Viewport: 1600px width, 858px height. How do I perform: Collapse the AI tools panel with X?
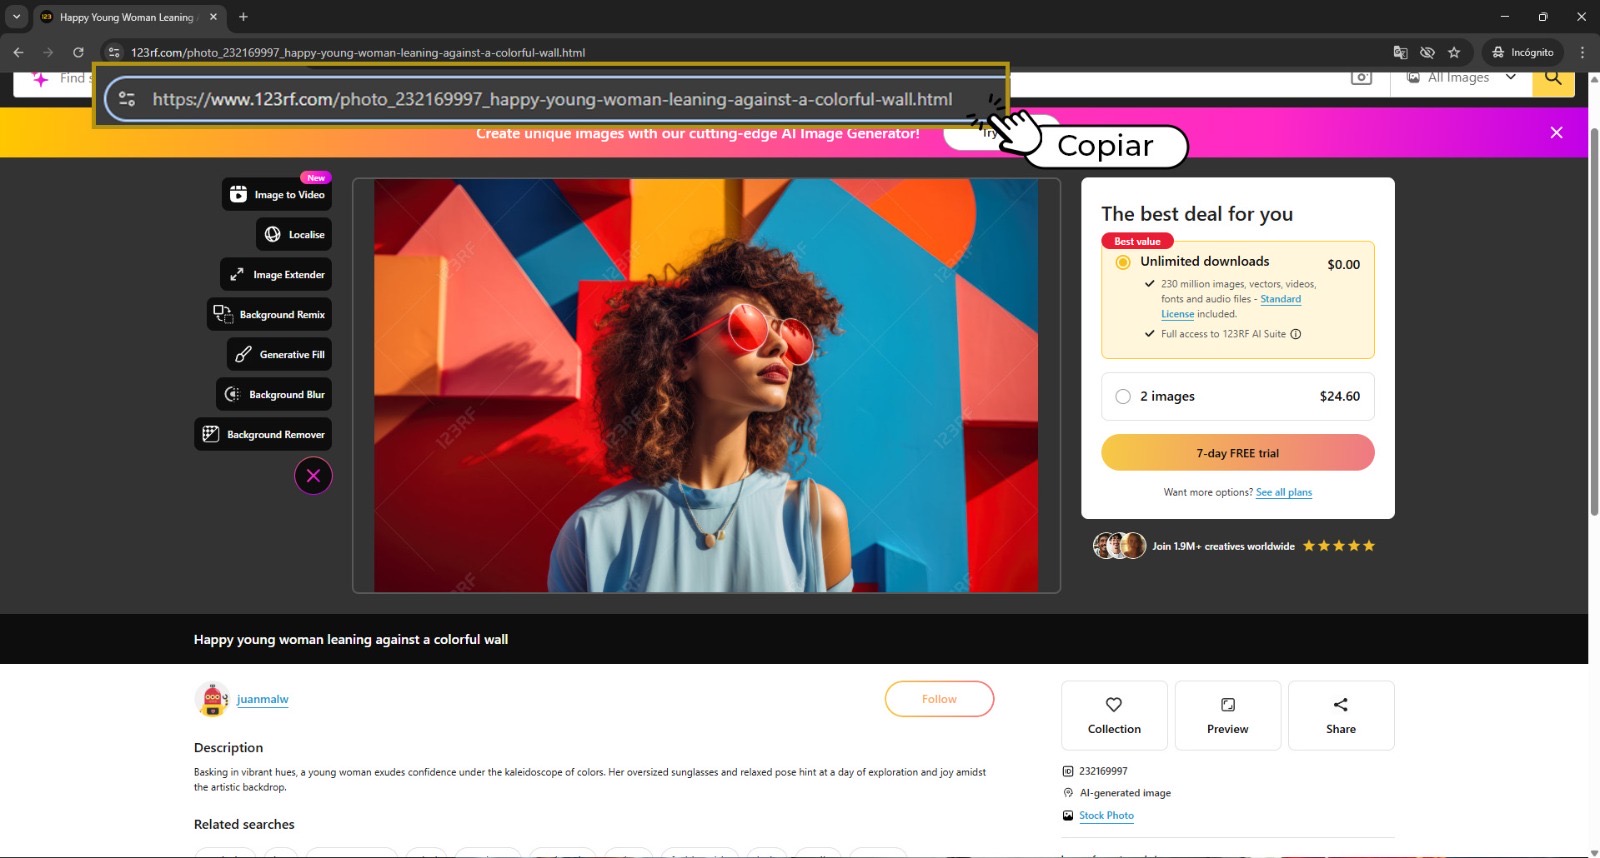313,476
